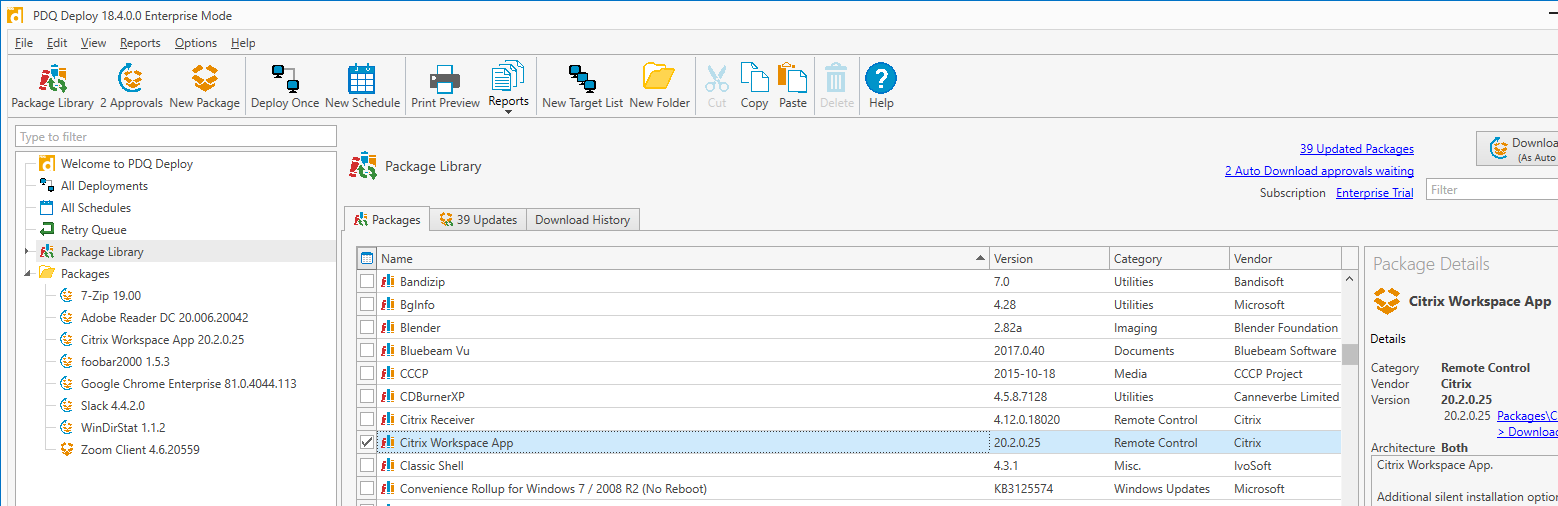The image size is (1558, 506).
Task: Switch to the 39 Updates tab
Action: pyautogui.click(x=478, y=220)
